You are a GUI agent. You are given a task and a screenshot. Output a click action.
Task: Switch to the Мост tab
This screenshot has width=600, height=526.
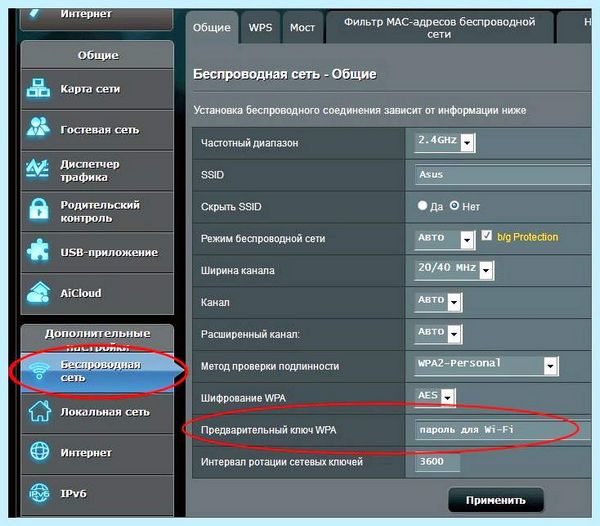click(302, 28)
